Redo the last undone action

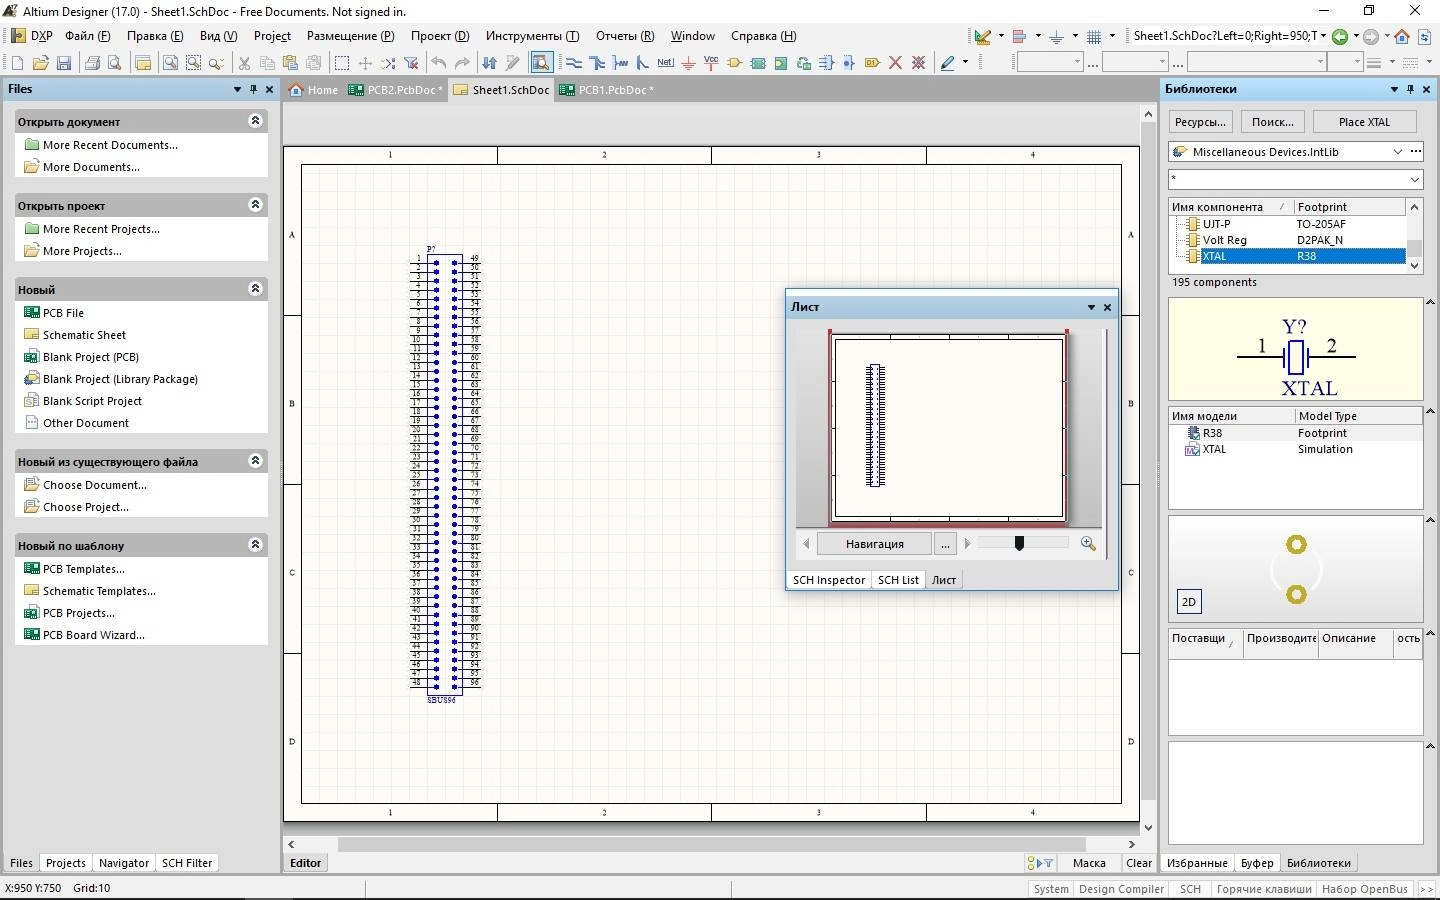(462, 63)
